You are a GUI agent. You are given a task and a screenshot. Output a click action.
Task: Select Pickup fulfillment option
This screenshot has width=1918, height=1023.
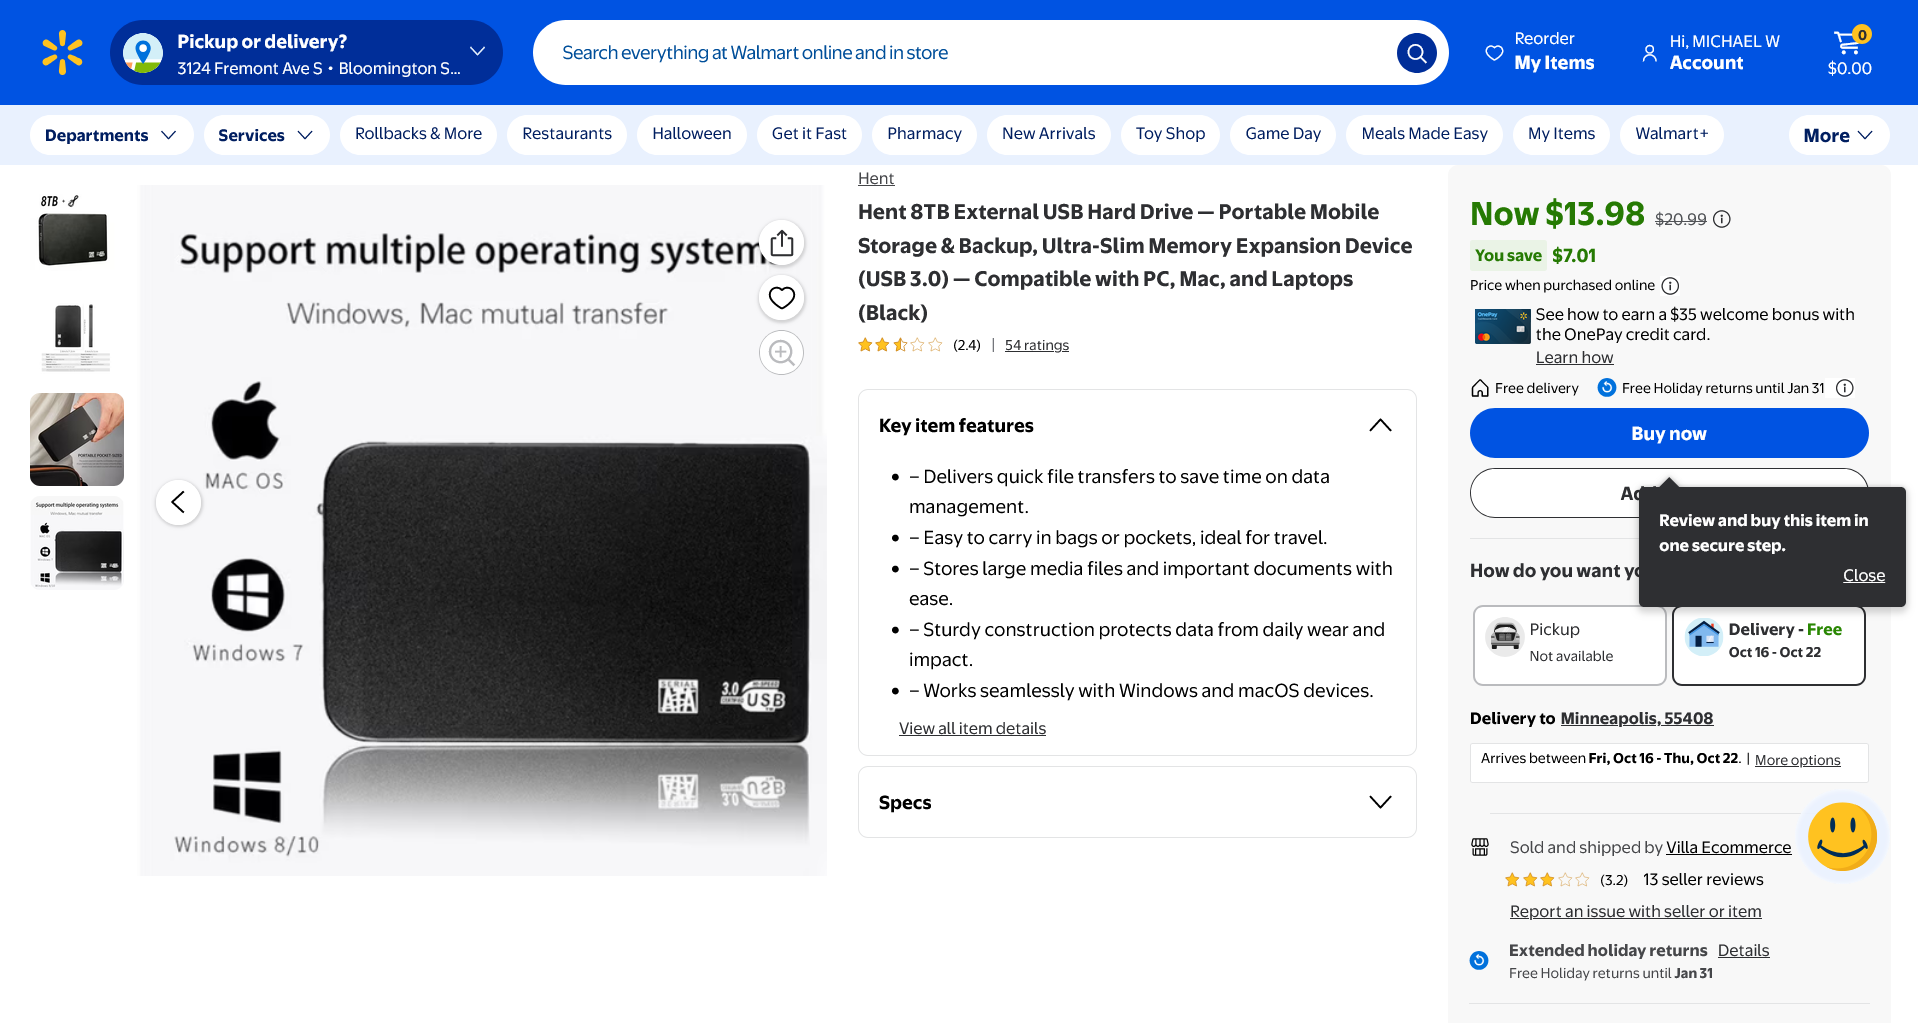tap(1569, 645)
